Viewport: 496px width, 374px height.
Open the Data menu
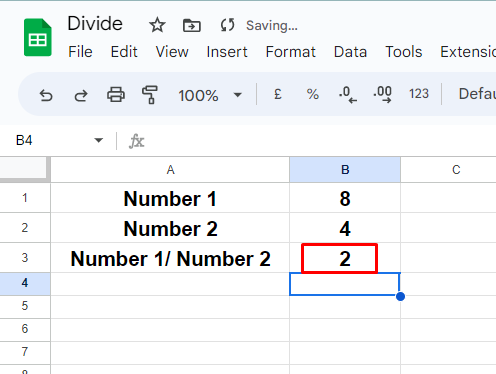350,52
